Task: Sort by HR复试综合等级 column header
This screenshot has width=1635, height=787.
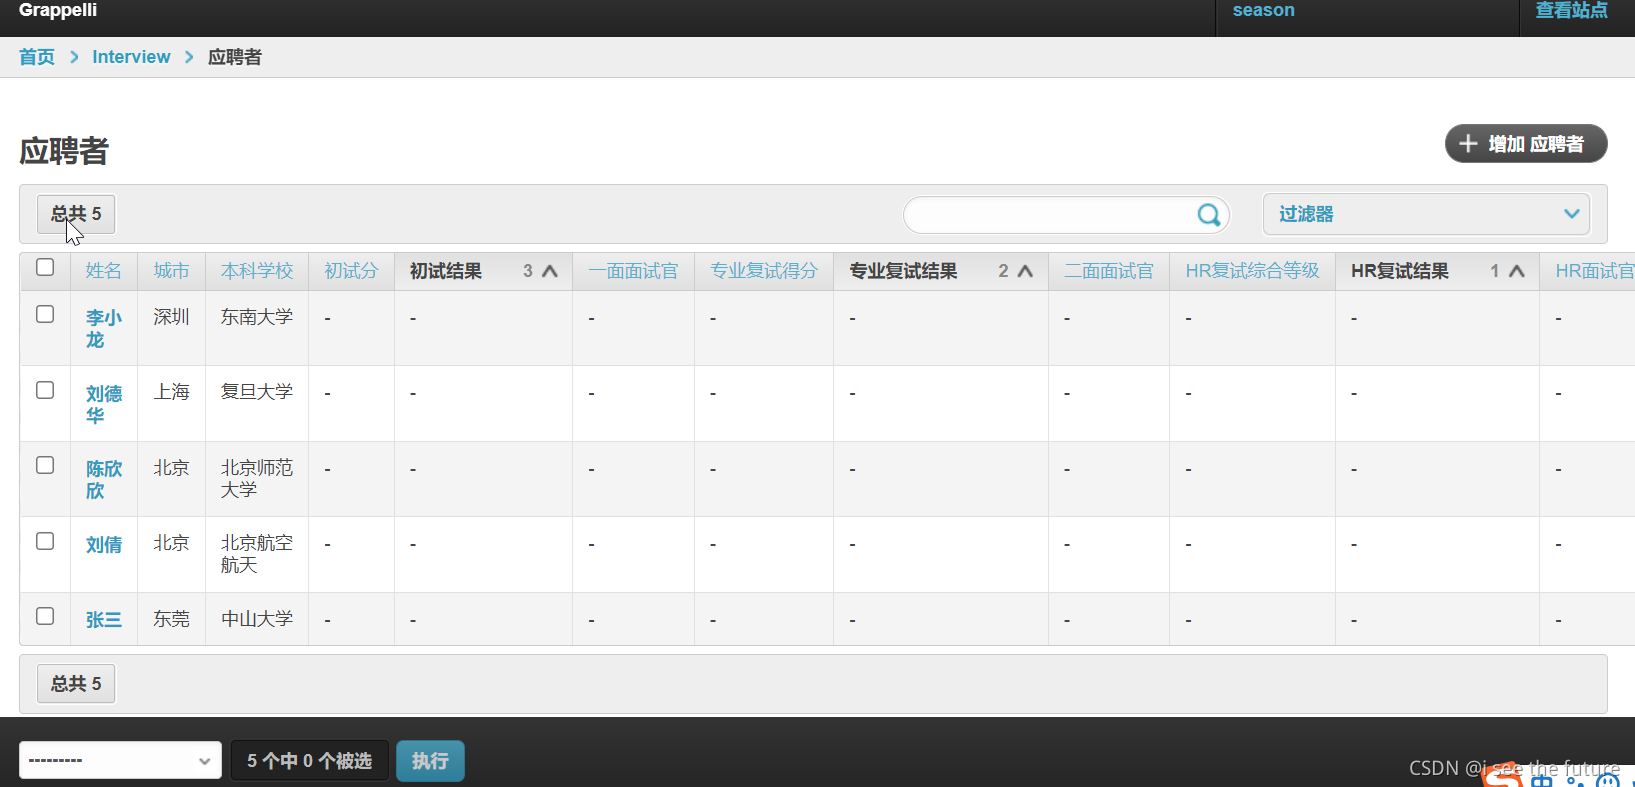Action: (x=1252, y=271)
